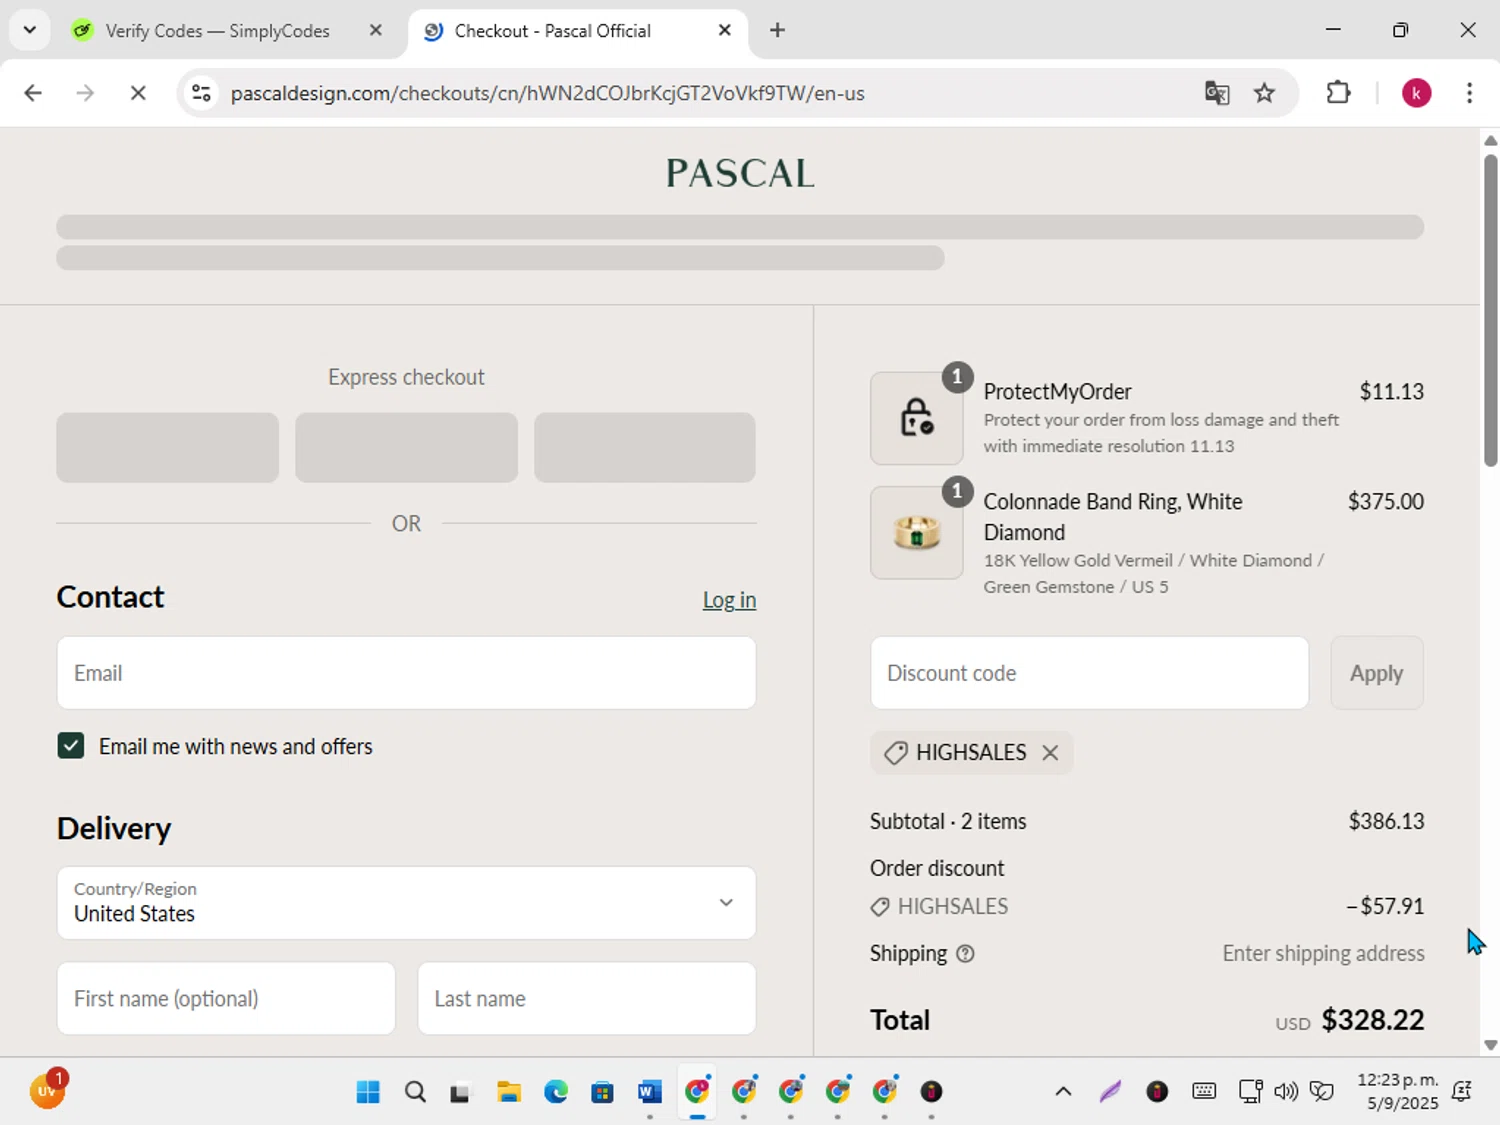This screenshot has width=1500, height=1125.
Task: Remove the HIGHSALES discount code
Action: 1050,753
